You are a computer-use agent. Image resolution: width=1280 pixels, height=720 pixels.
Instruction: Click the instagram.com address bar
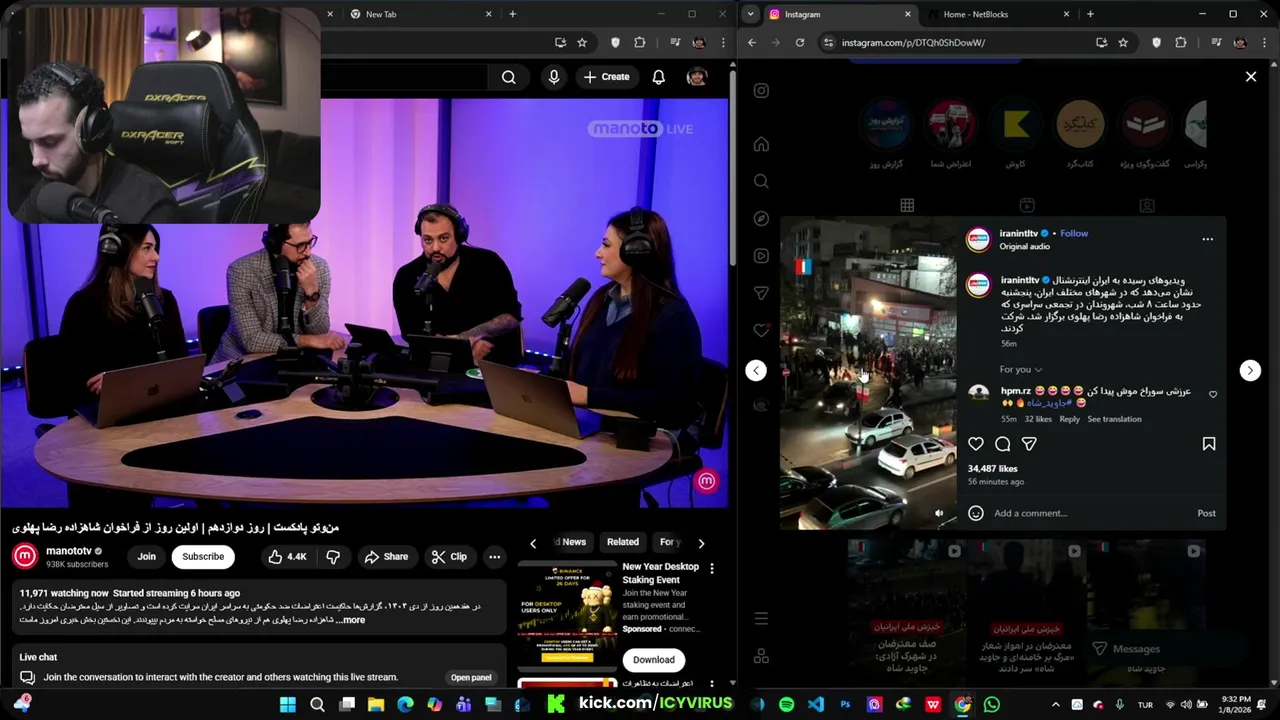click(x=955, y=42)
